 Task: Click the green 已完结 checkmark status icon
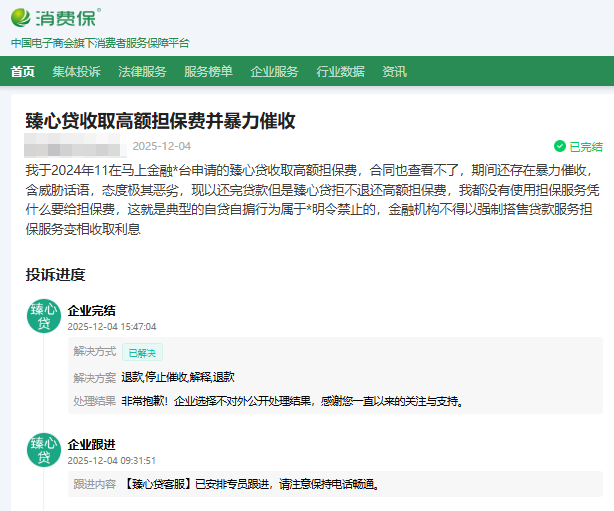tap(560, 146)
